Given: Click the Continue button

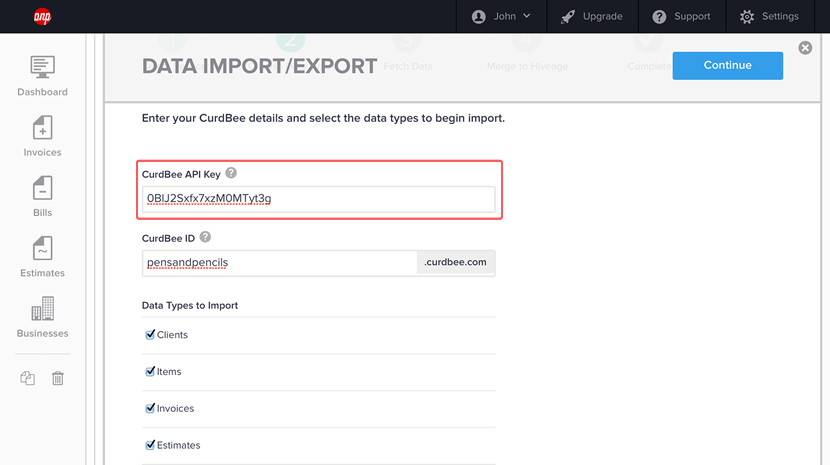Looking at the screenshot, I should coord(727,66).
